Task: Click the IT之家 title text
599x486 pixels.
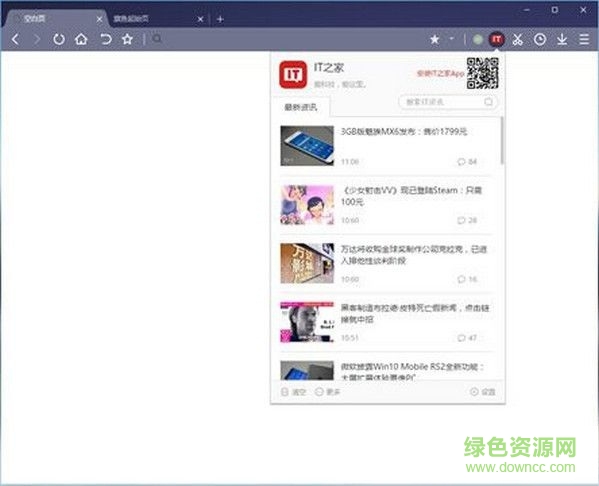Action: tap(329, 68)
